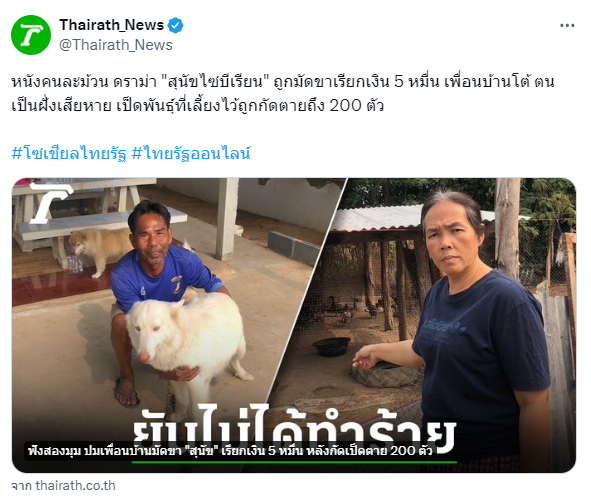Click the black bowl in the duck pen

pyautogui.click(x=332, y=347)
